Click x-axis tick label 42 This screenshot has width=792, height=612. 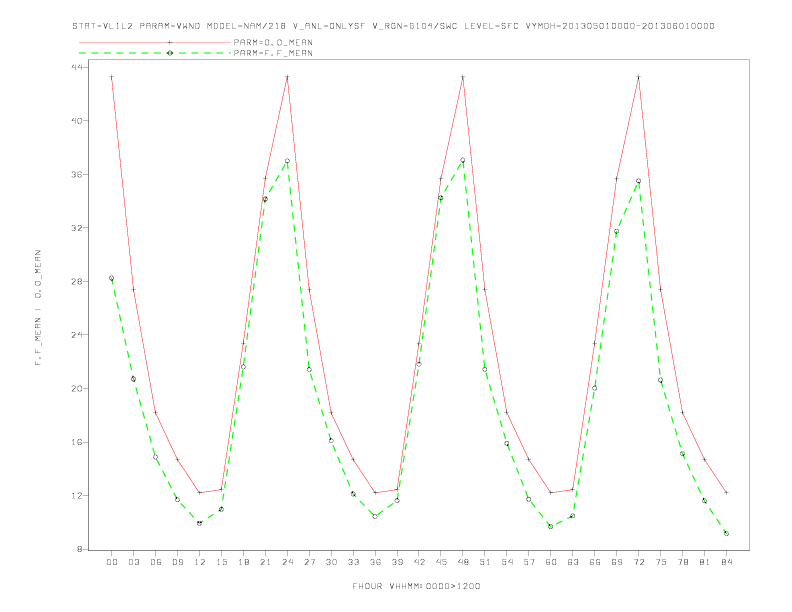pyautogui.click(x=419, y=562)
